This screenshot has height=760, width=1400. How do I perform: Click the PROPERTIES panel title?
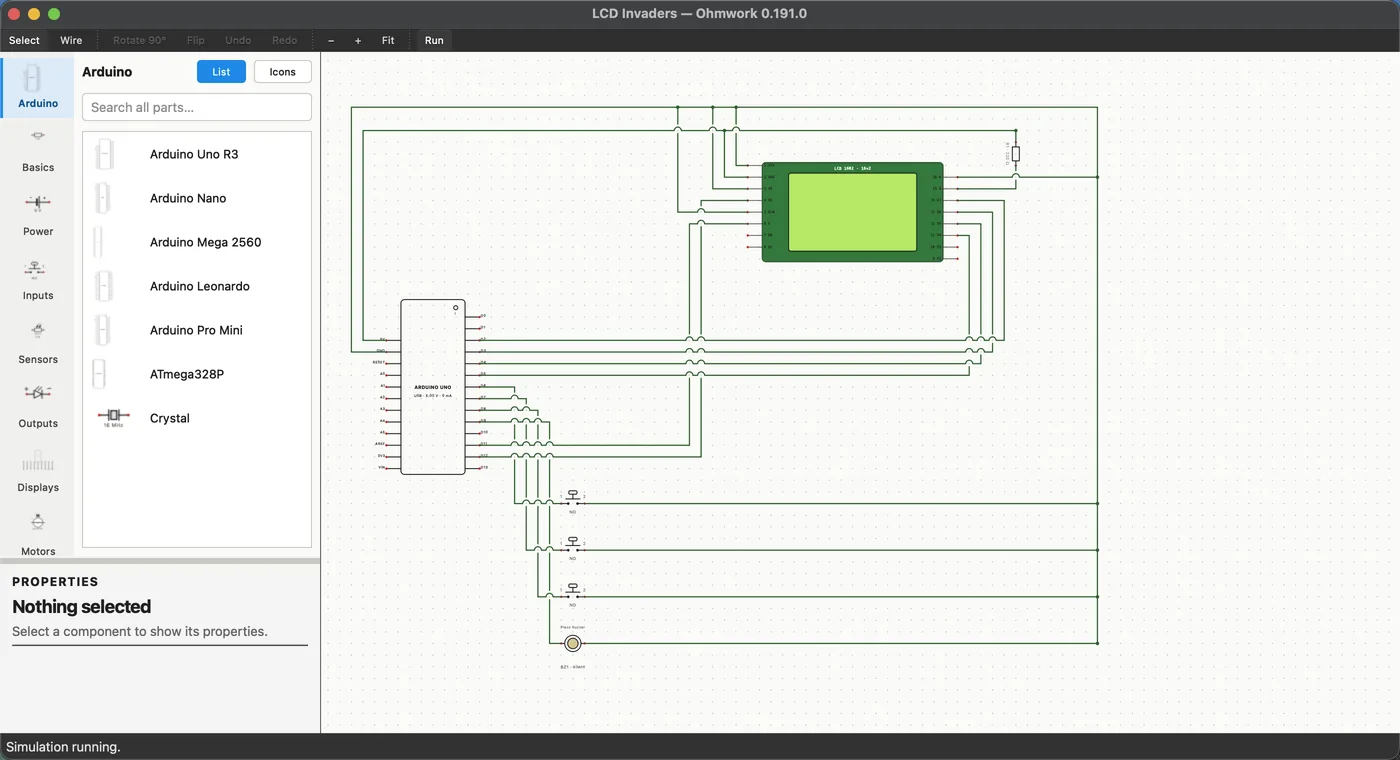point(55,581)
